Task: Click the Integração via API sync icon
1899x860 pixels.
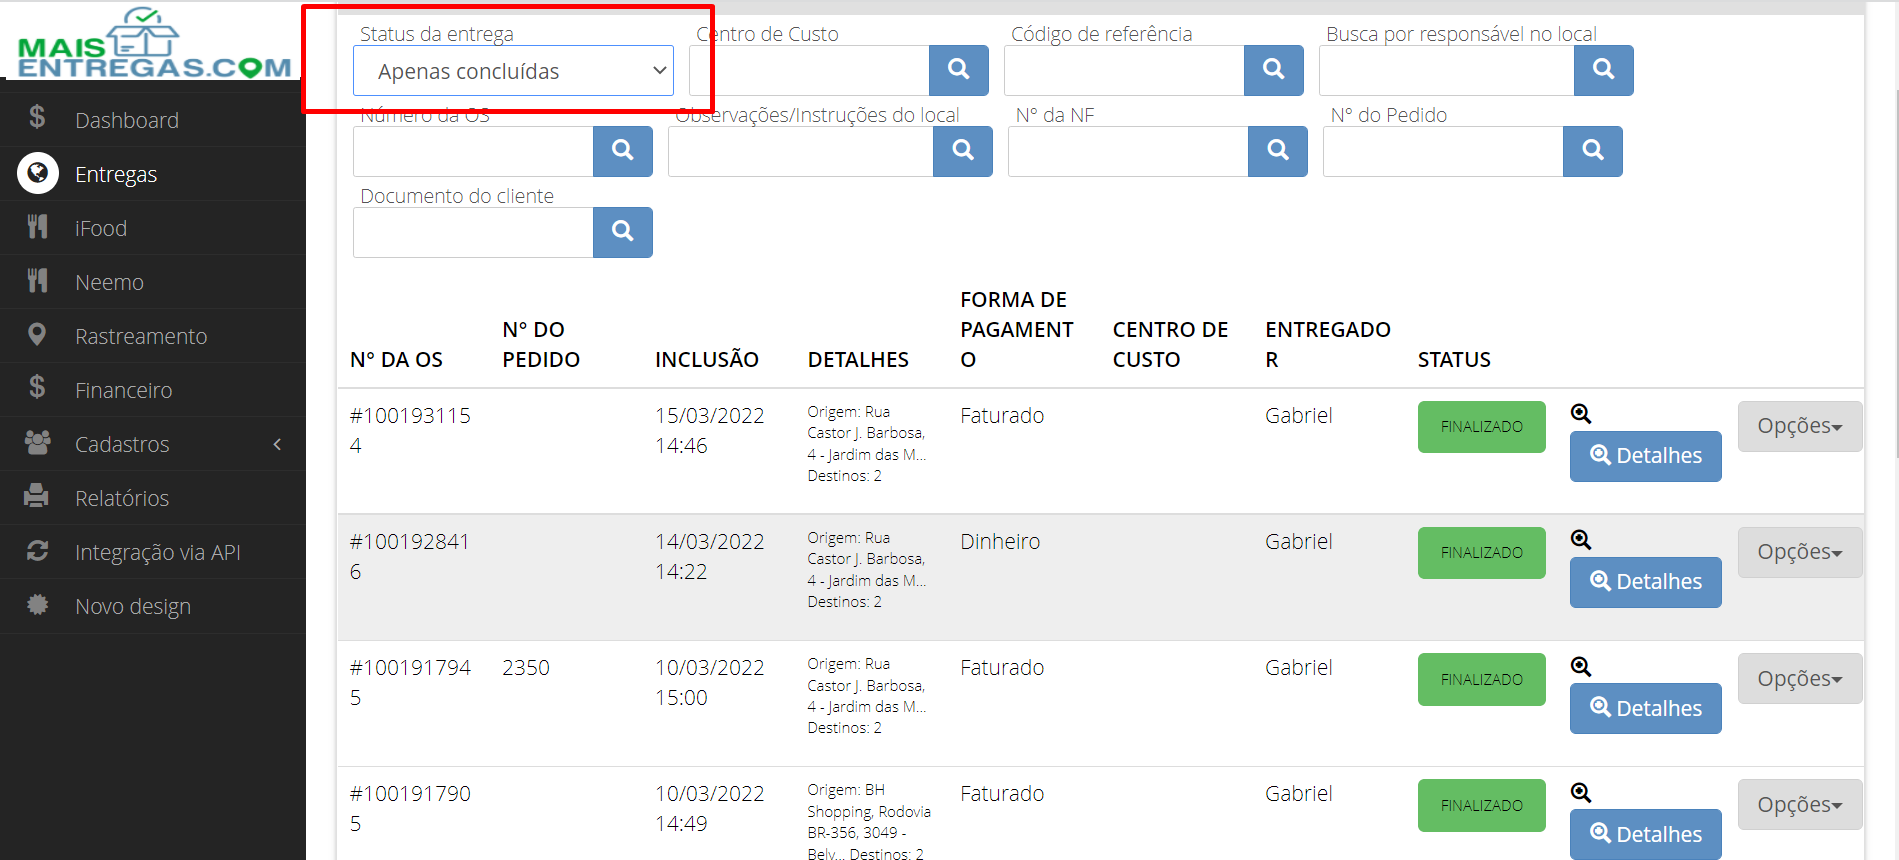Action: (x=37, y=551)
